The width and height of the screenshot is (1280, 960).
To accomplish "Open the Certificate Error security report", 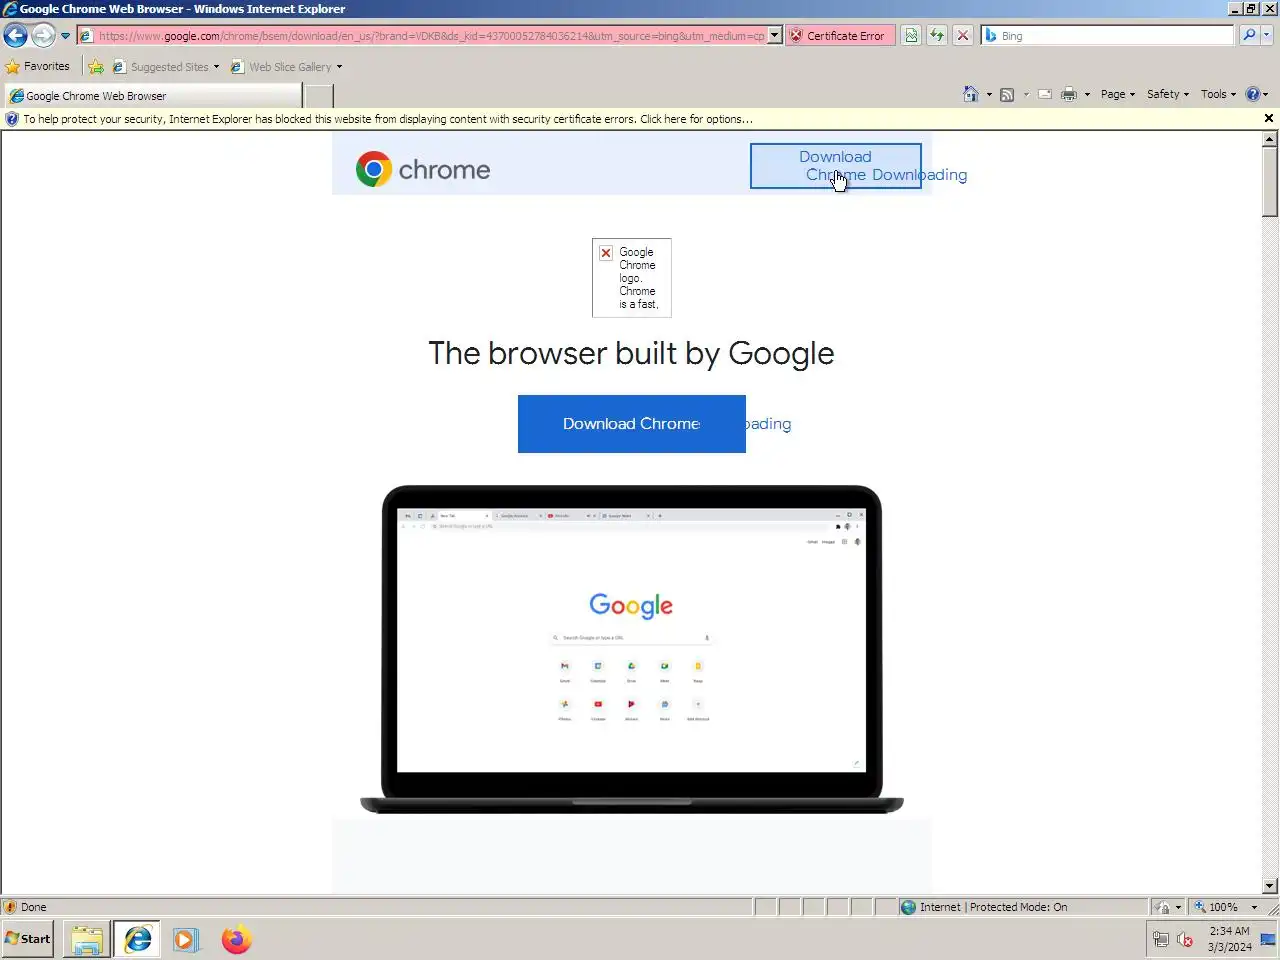I will click(x=840, y=36).
